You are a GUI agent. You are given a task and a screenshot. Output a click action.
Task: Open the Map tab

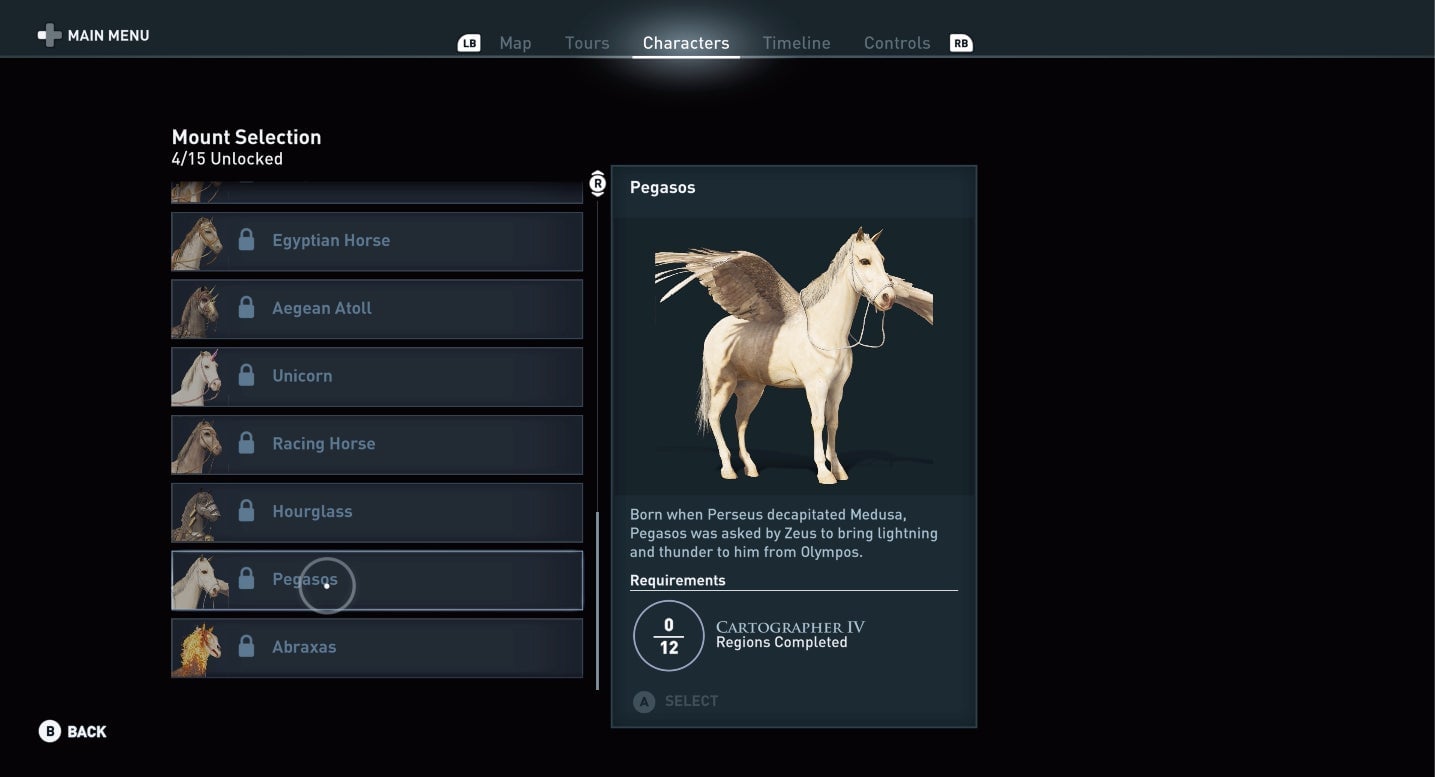click(515, 43)
